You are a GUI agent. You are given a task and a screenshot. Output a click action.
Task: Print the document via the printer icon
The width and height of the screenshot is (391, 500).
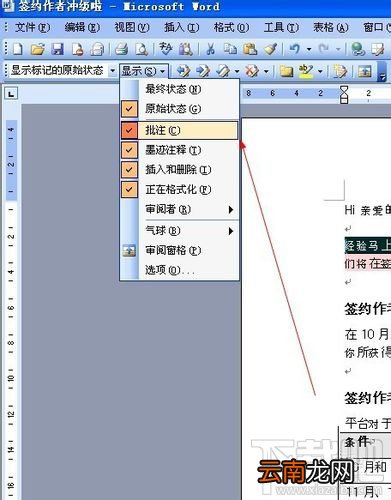coord(122,49)
